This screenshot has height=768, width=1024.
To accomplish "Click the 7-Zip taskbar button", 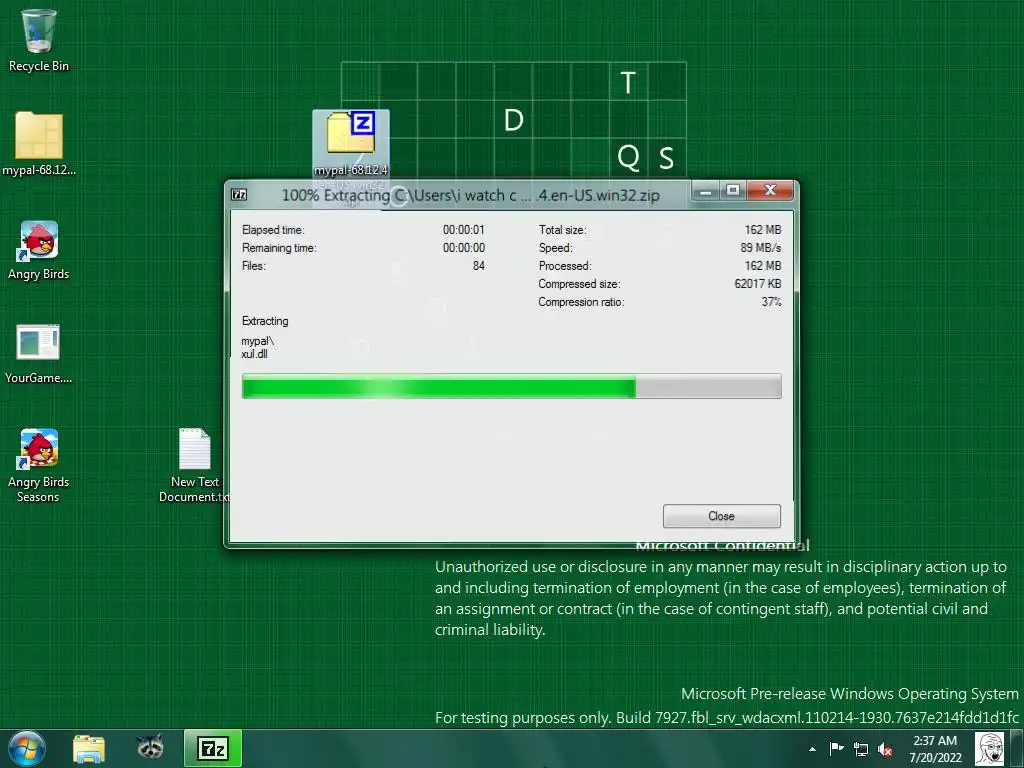I will tap(213, 748).
